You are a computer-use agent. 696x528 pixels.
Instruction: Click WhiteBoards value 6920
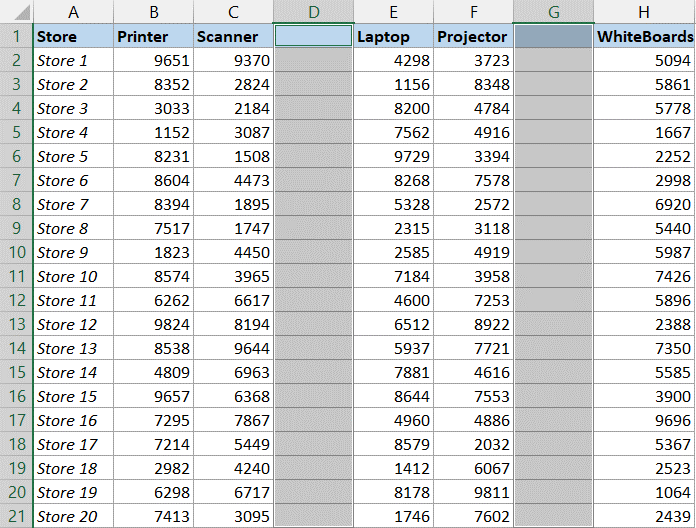[x=645, y=204]
